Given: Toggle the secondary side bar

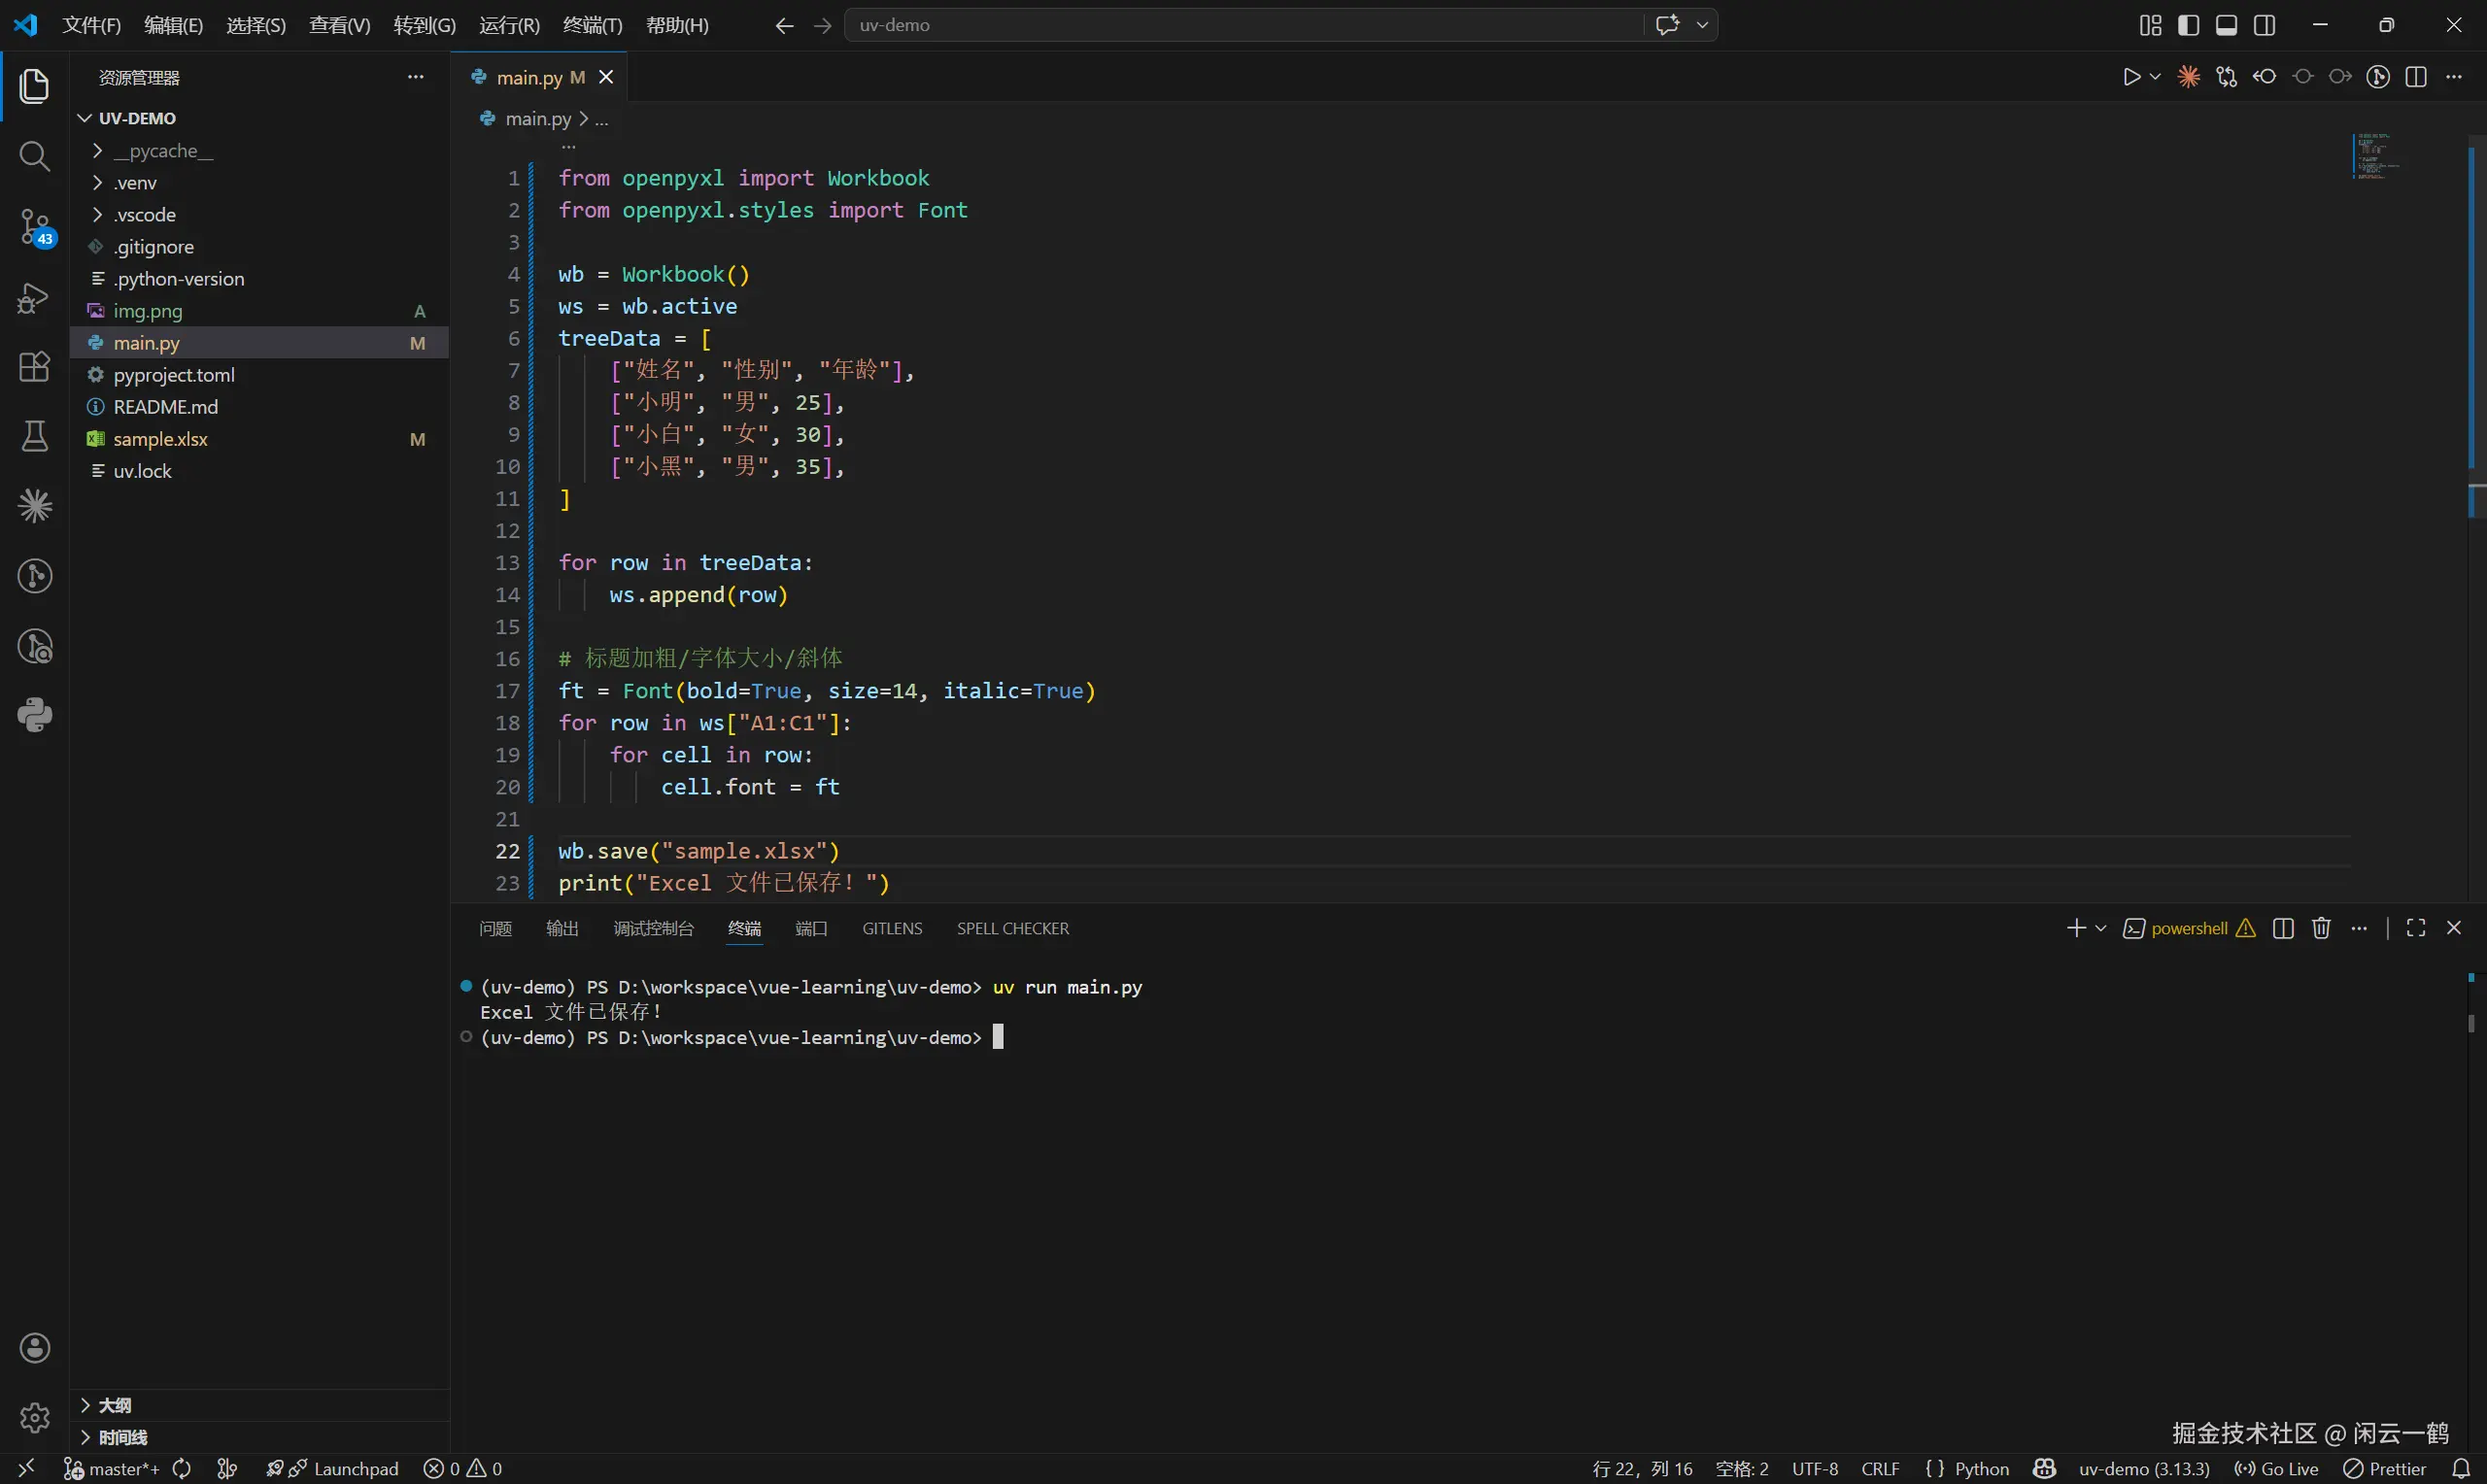Looking at the screenshot, I should (x=2265, y=25).
